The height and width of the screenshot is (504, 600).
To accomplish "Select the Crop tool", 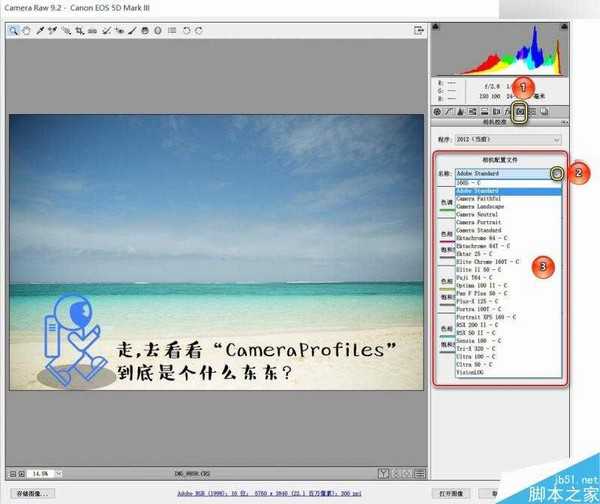I will click(79, 31).
